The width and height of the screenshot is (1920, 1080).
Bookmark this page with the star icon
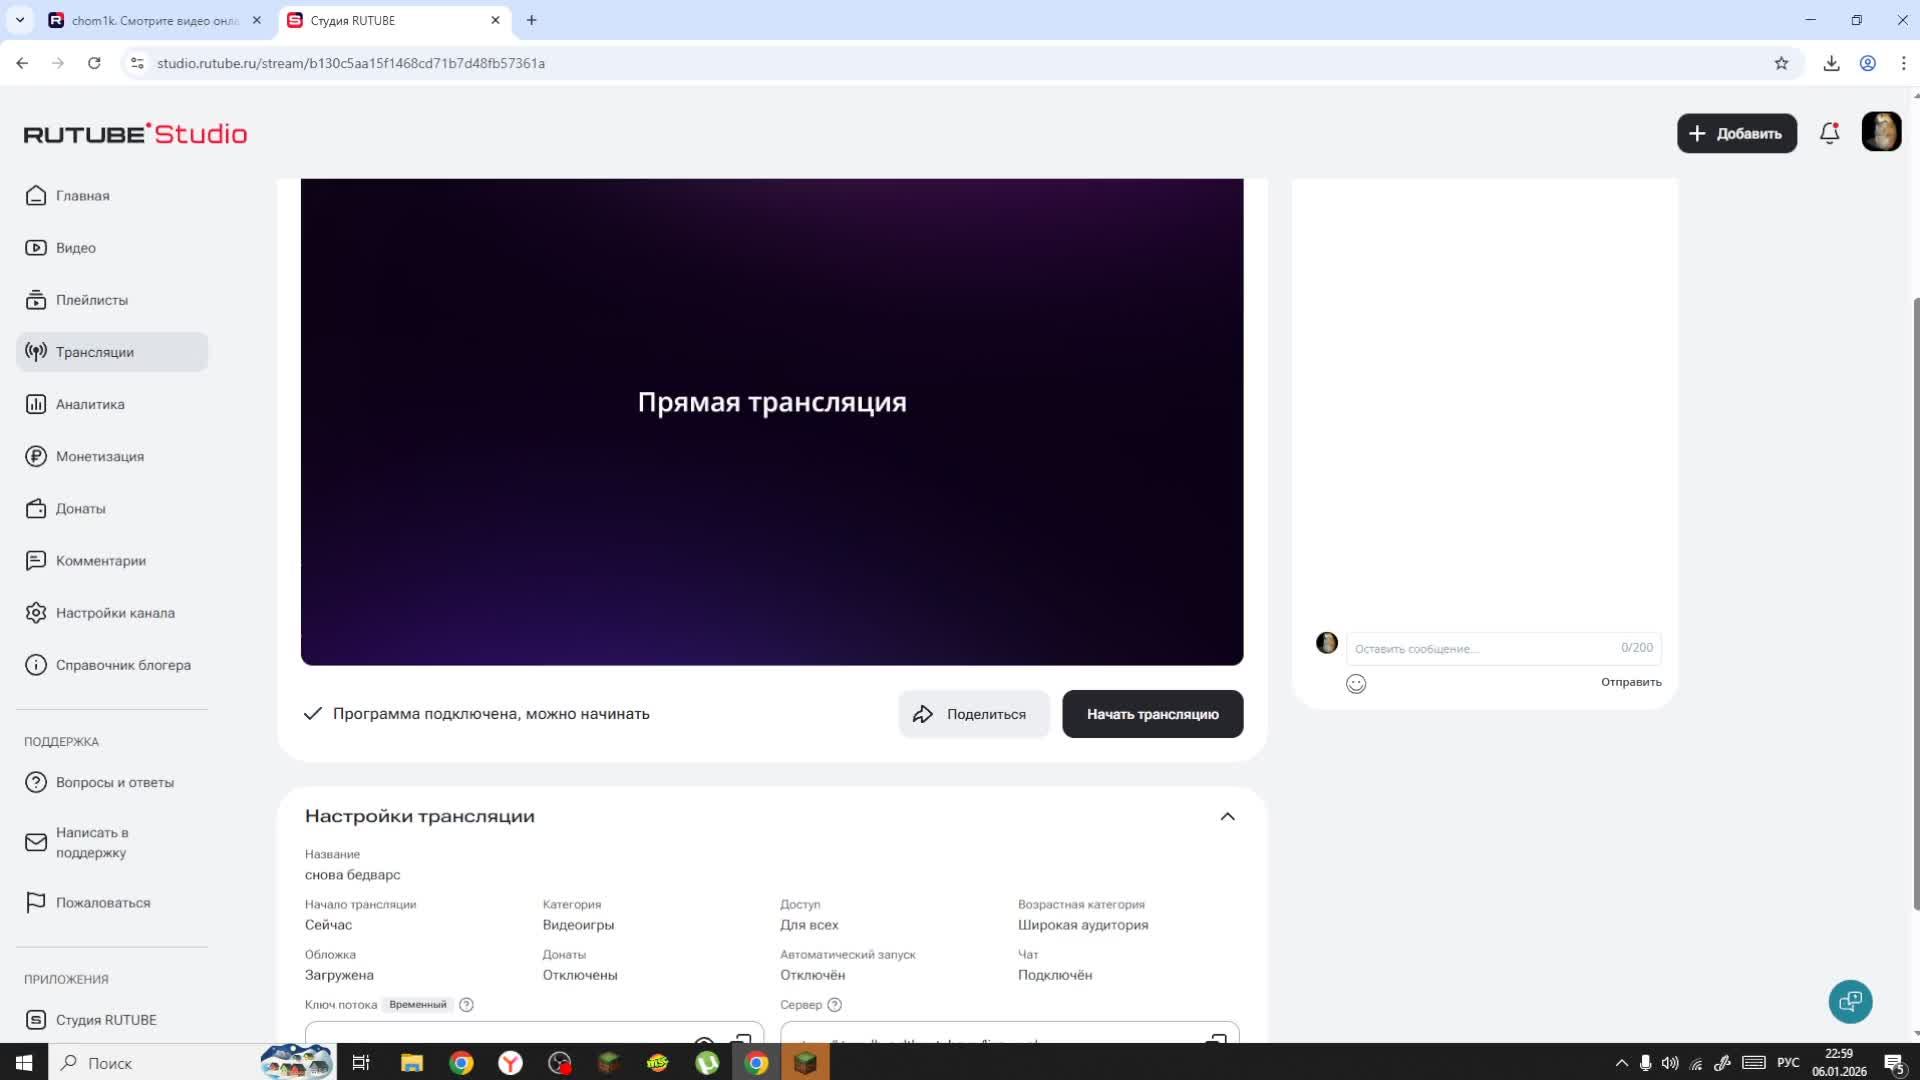[x=1781, y=63]
